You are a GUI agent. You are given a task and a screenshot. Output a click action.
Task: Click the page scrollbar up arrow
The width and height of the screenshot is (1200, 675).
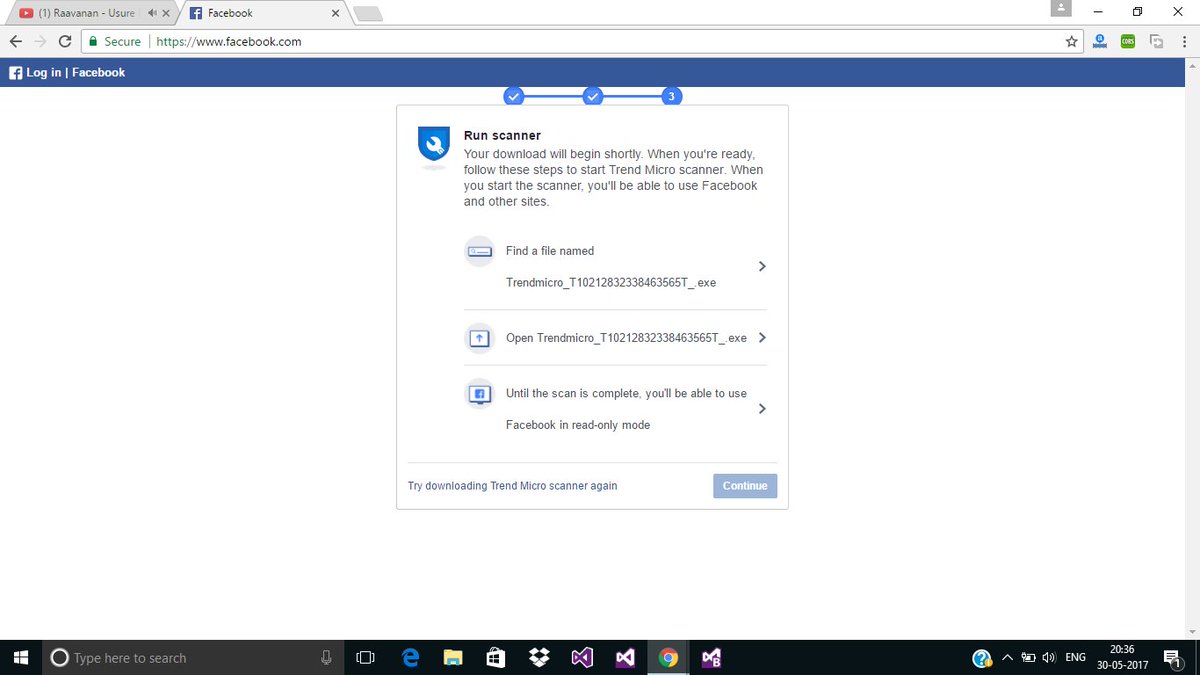pos(1192,64)
